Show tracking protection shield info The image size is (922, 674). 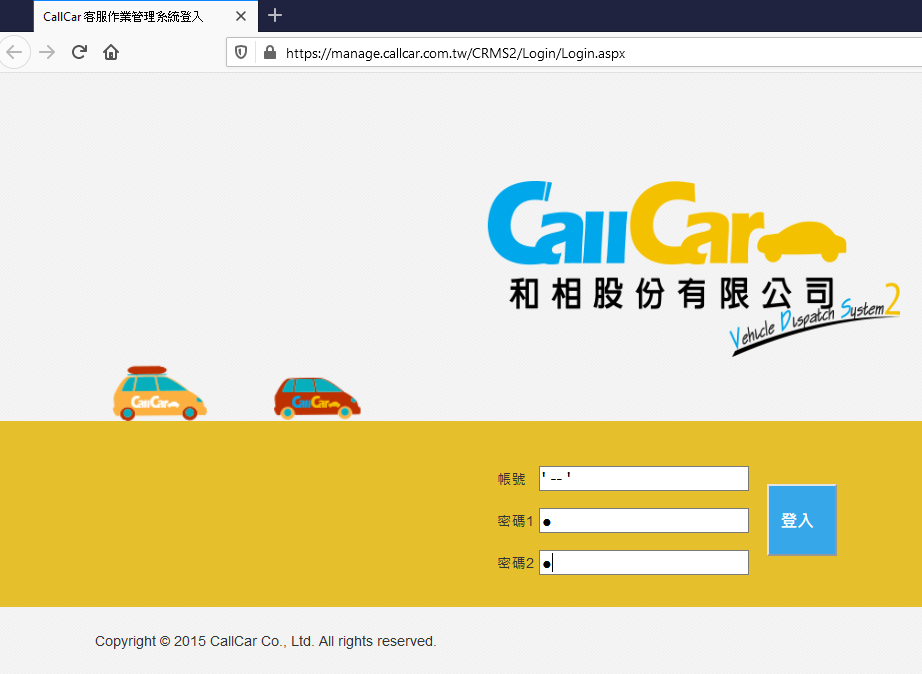click(241, 52)
